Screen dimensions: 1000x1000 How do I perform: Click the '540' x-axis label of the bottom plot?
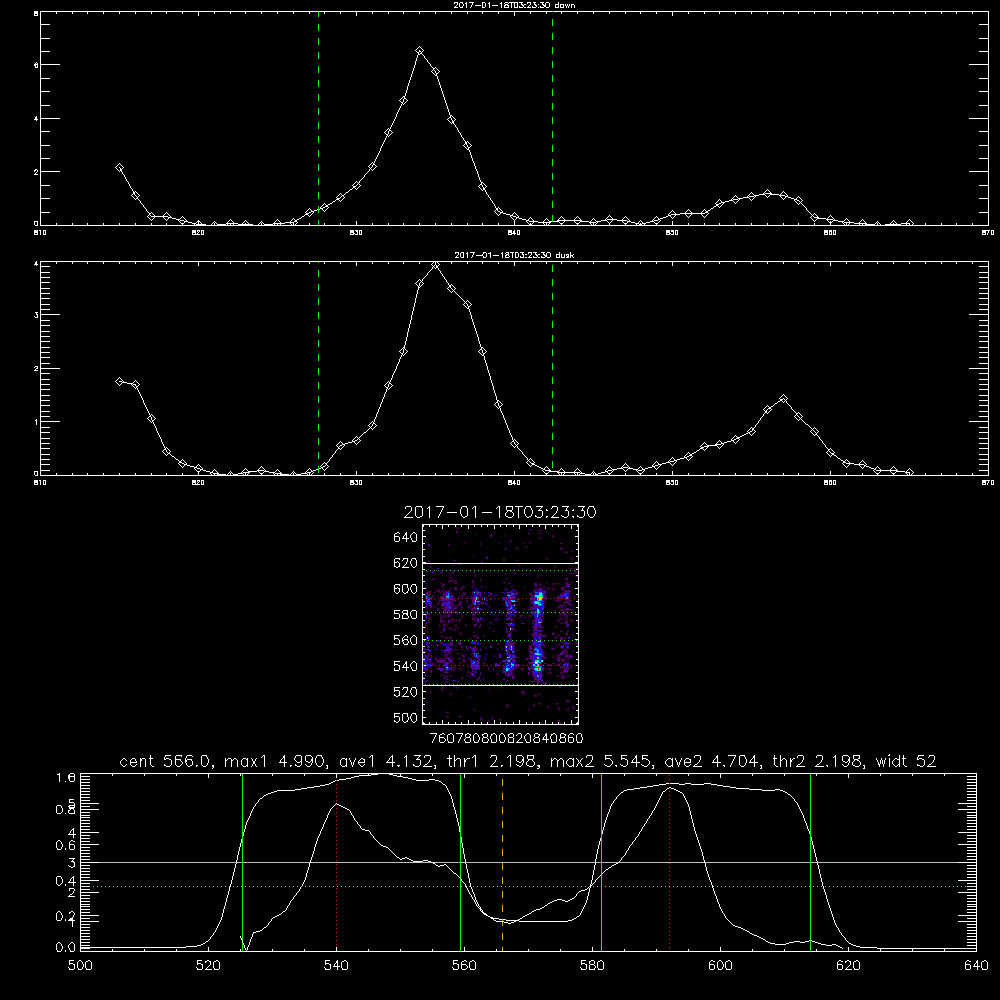[x=336, y=966]
